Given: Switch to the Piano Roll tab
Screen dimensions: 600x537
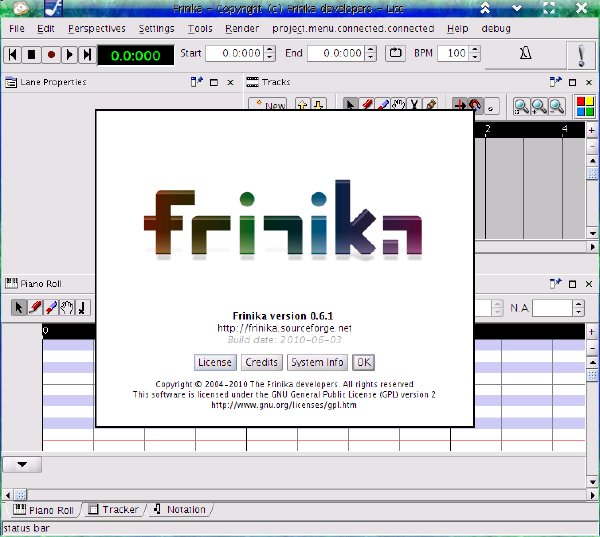Looking at the screenshot, I should click(44, 510).
